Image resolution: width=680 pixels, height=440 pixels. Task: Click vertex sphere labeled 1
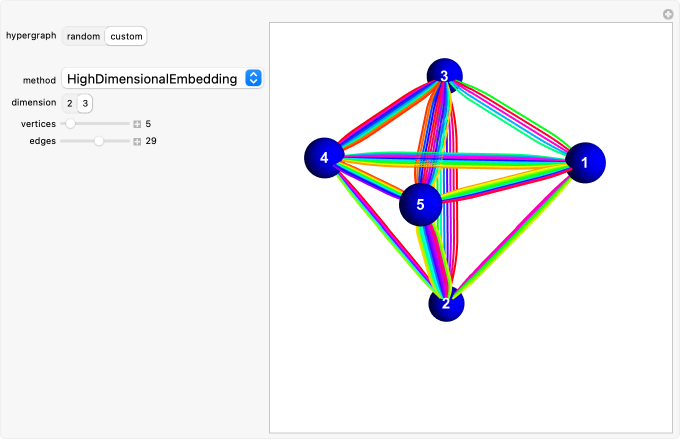click(x=586, y=162)
